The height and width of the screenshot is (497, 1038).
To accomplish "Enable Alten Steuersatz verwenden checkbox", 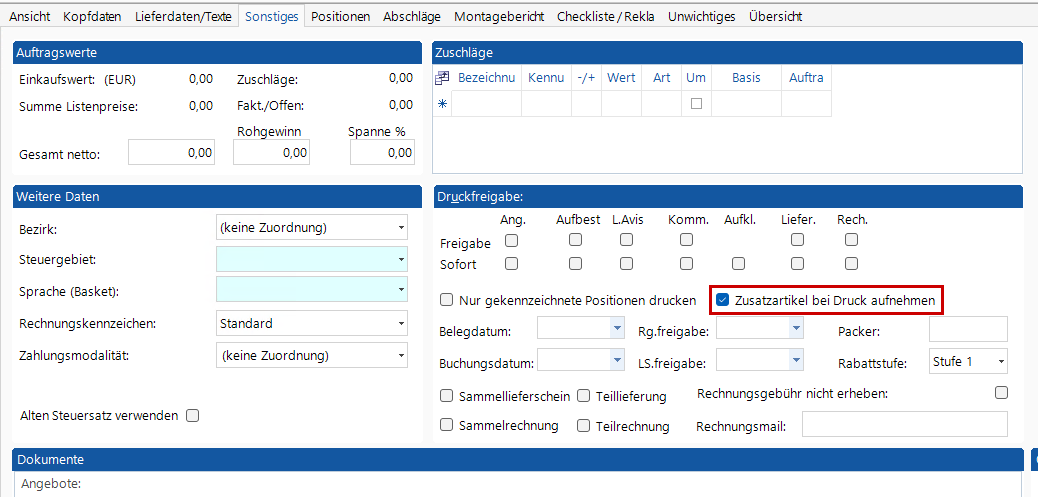I will 192,415.
